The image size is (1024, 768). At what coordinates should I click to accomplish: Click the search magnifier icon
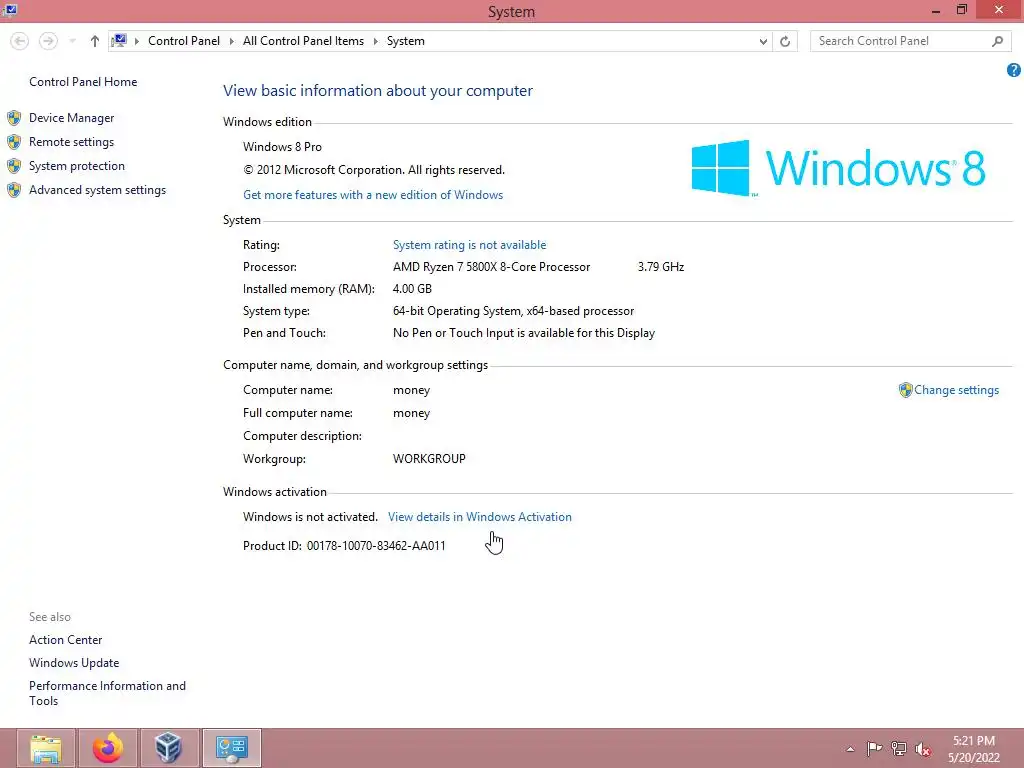(x=997, y=41)
